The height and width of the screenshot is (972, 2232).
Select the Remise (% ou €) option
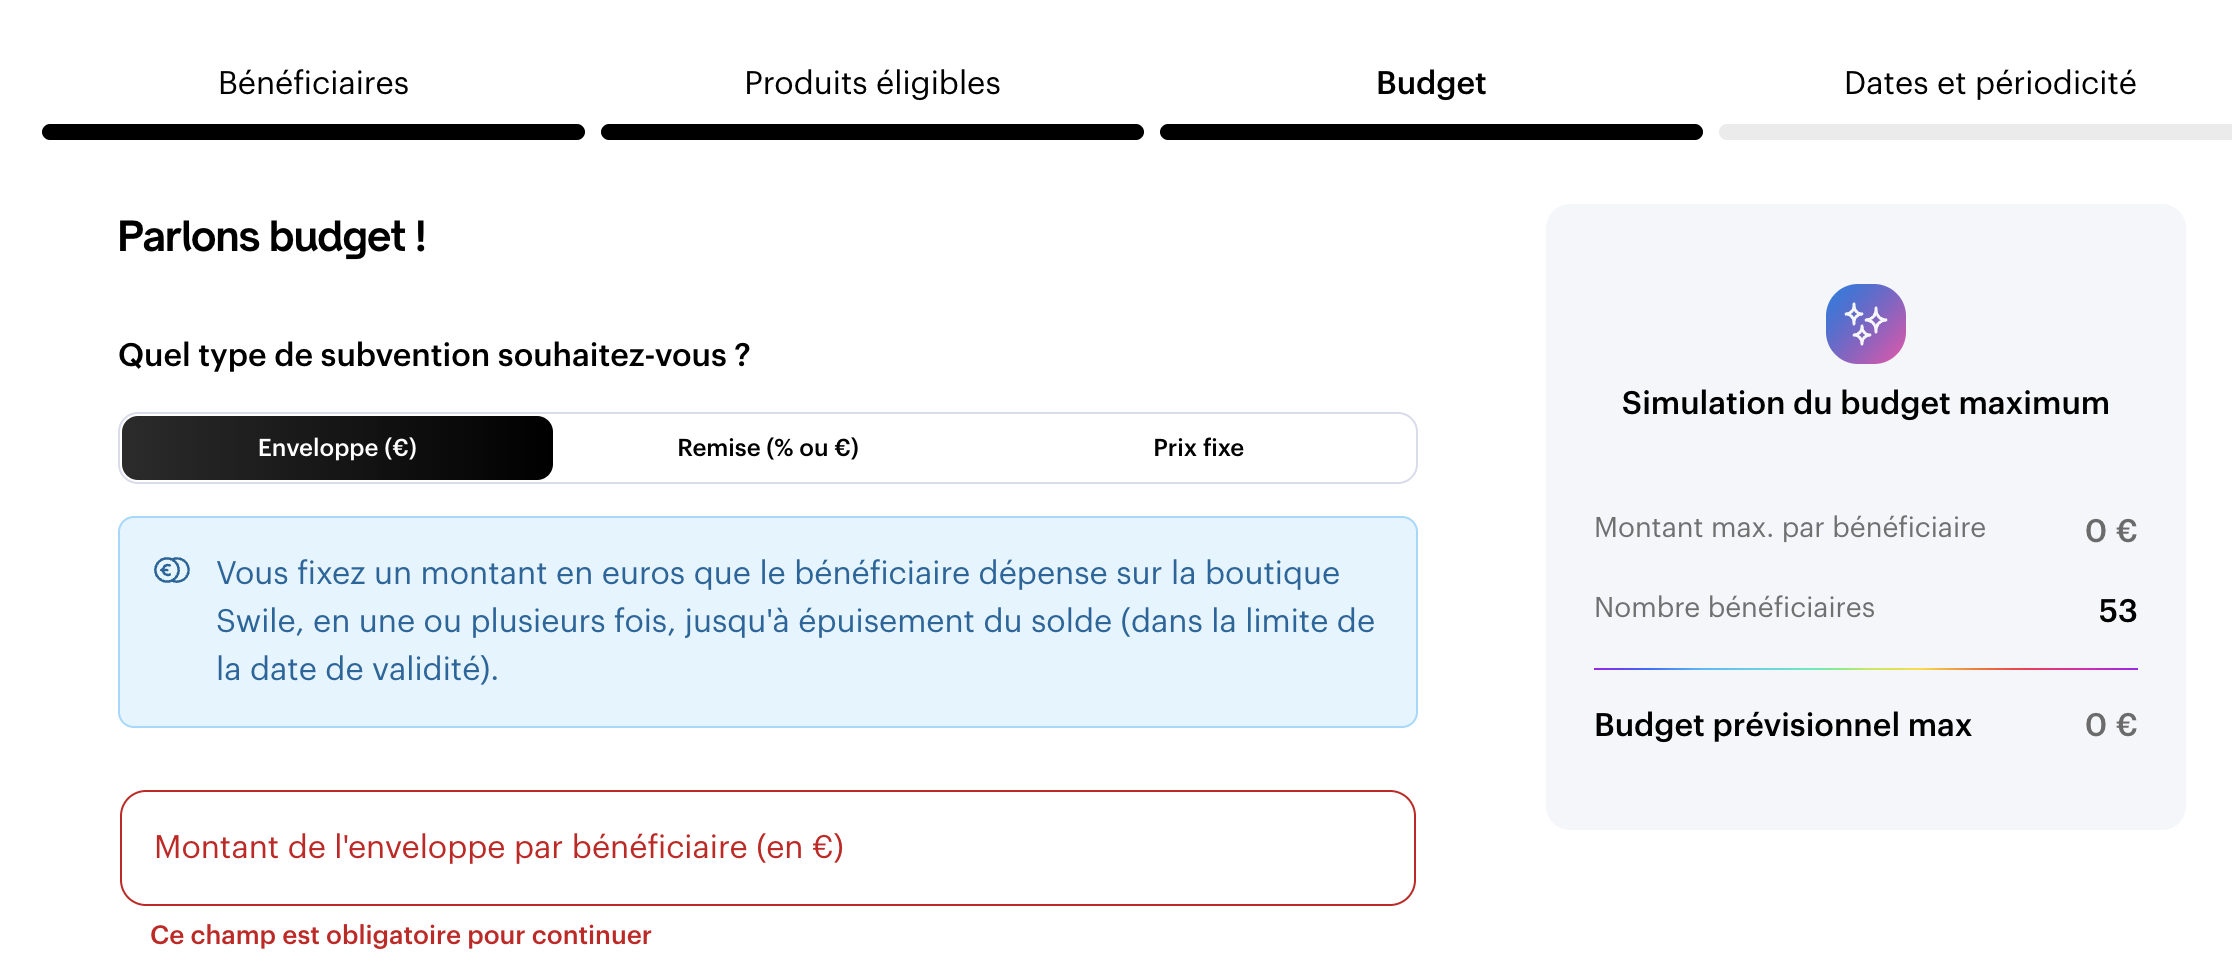click(x=768, y=448)
